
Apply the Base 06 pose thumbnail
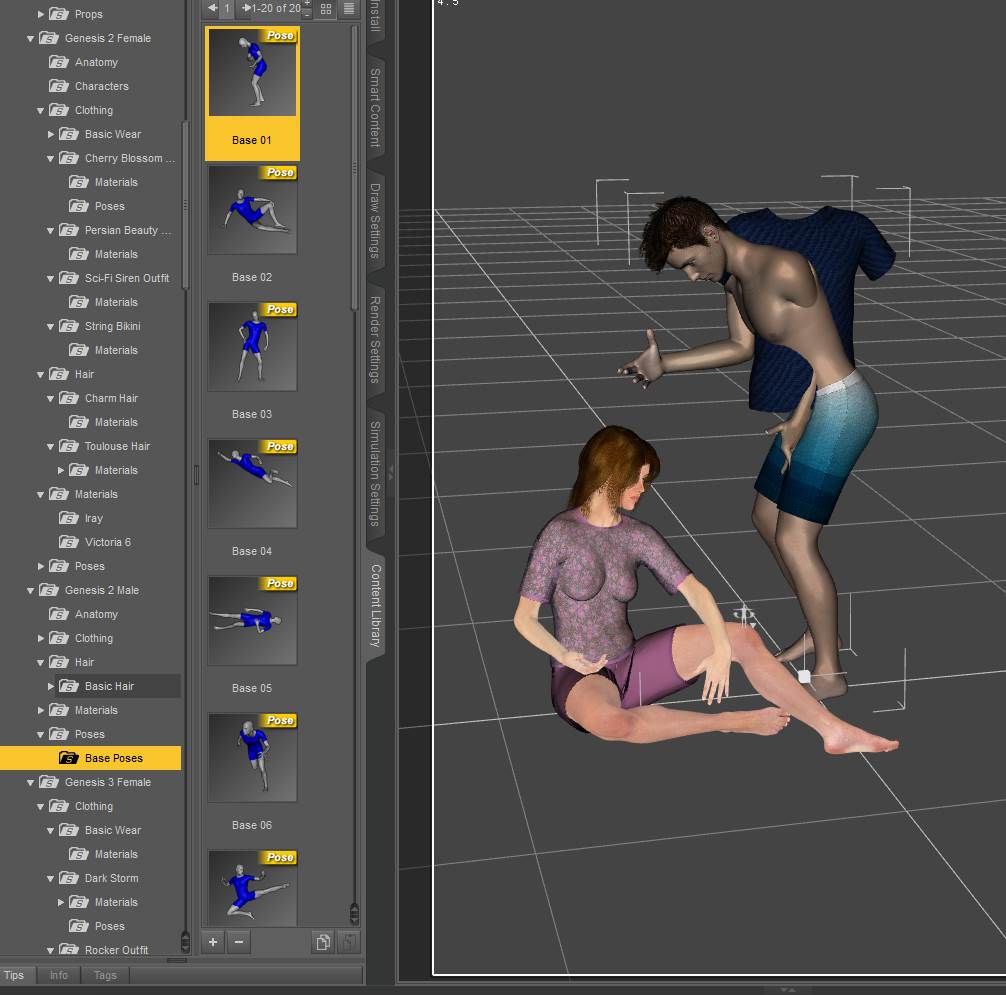[252, 758]
